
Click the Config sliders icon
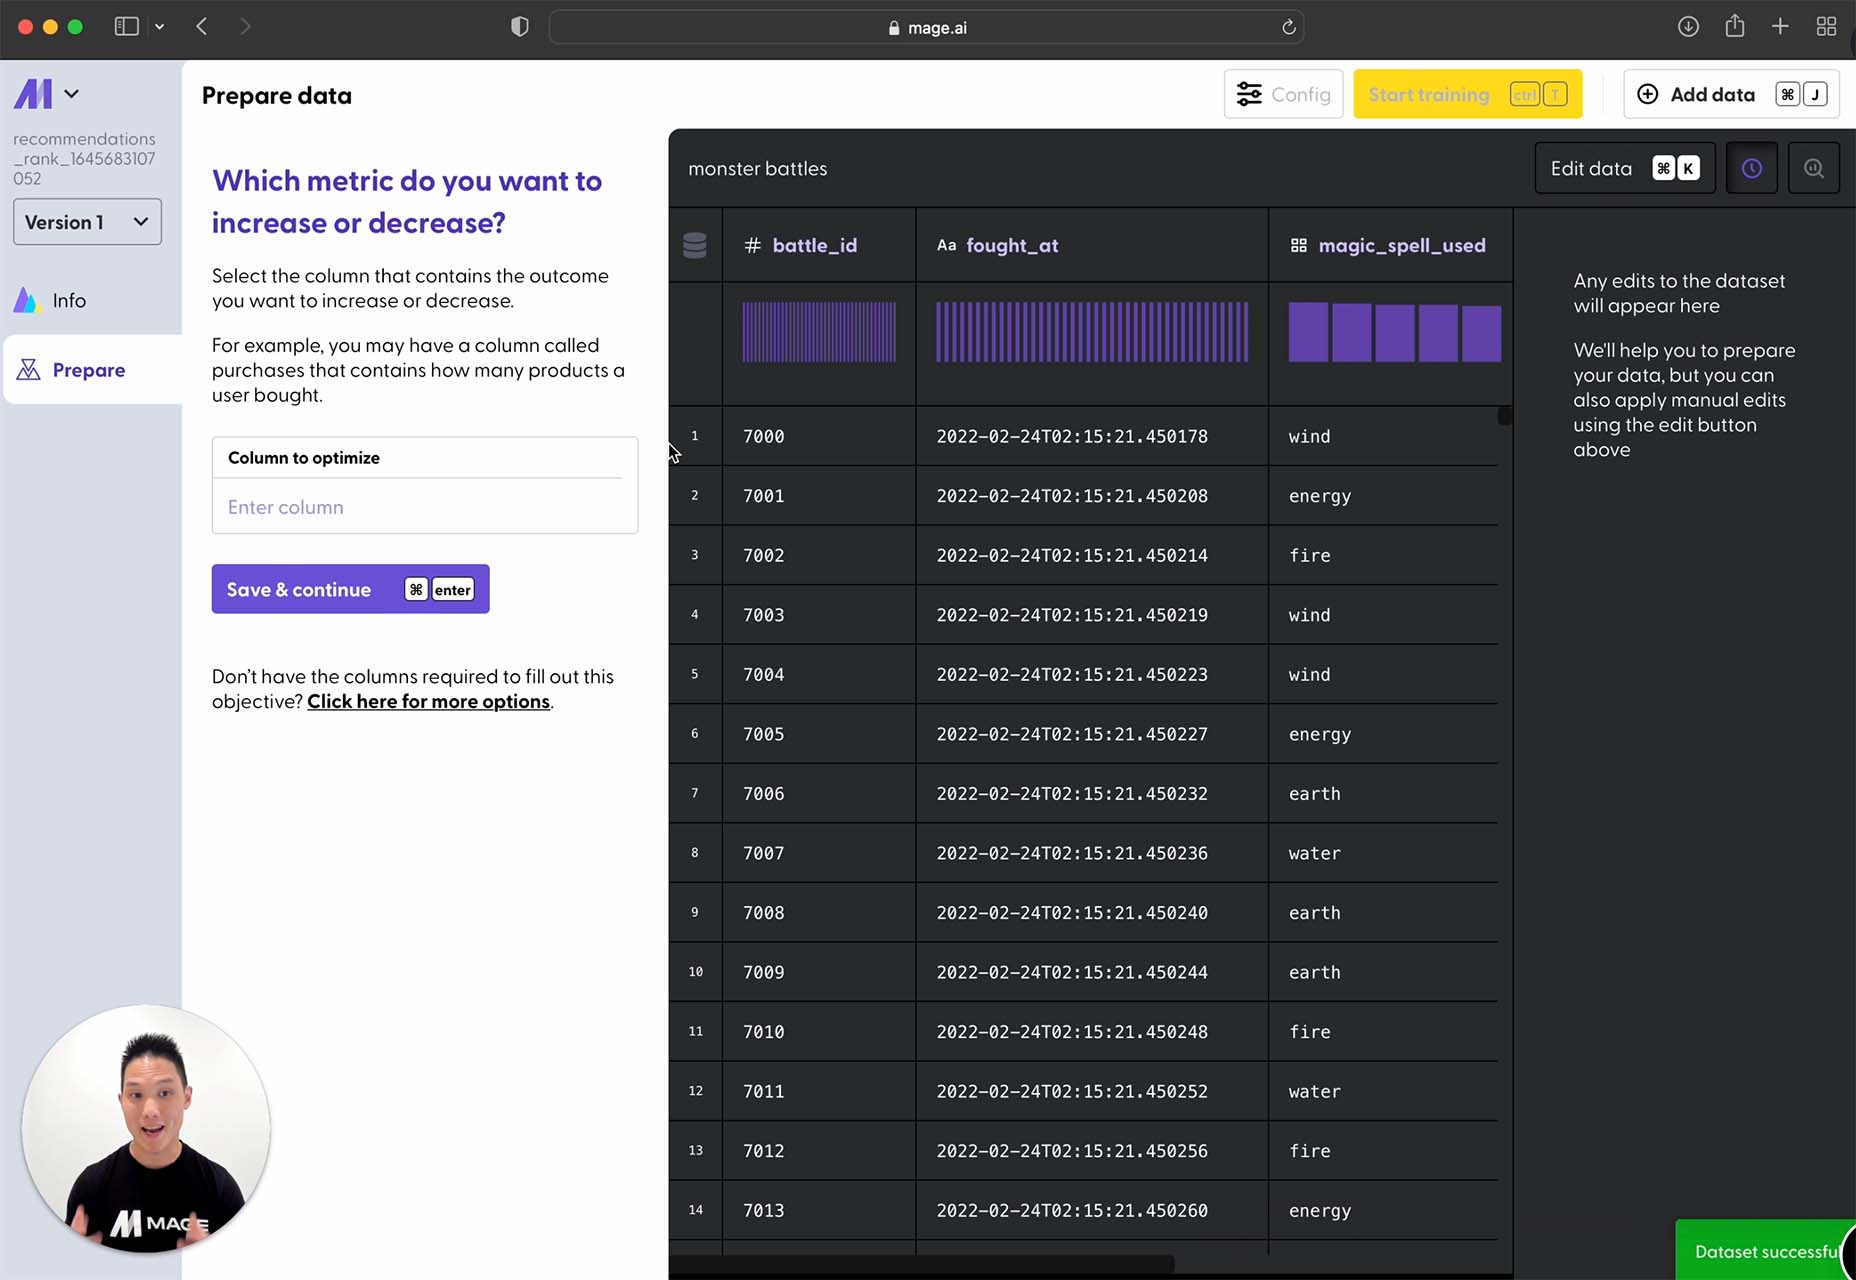pyautogui.click(x=1249, y=94)
